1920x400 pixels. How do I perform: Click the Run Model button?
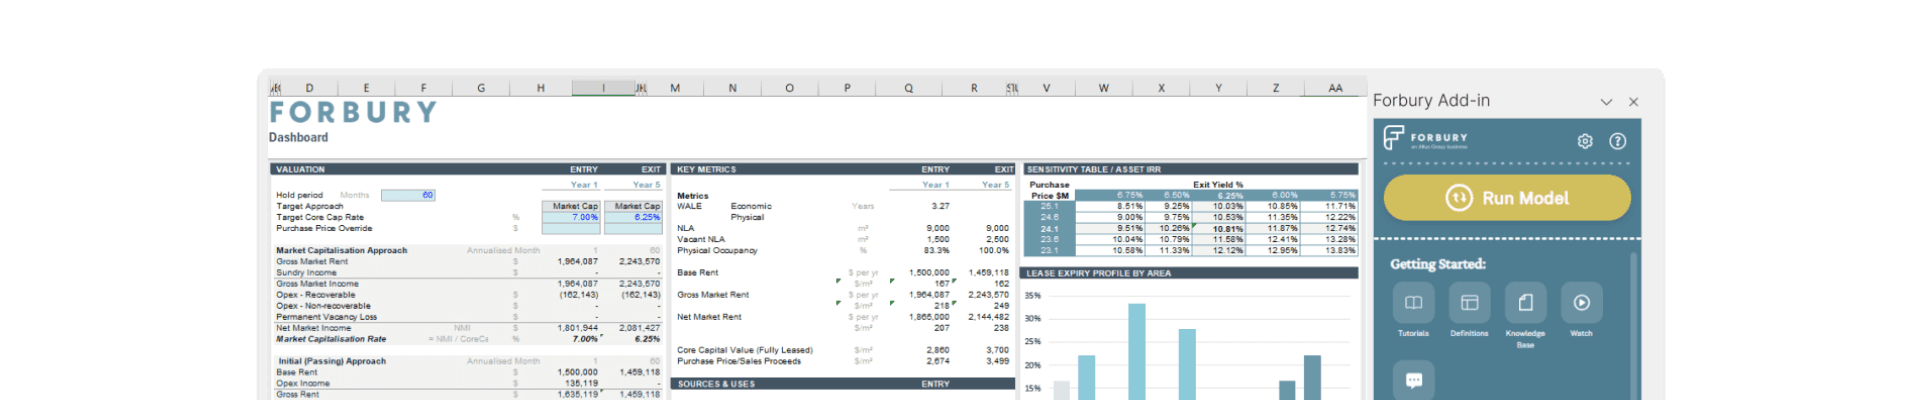[1506, 198]
